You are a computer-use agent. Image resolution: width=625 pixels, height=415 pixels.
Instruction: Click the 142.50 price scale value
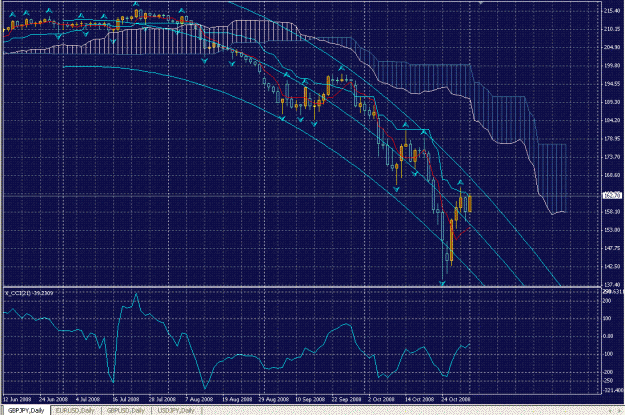pyautogui.click(x=612, y=266)
